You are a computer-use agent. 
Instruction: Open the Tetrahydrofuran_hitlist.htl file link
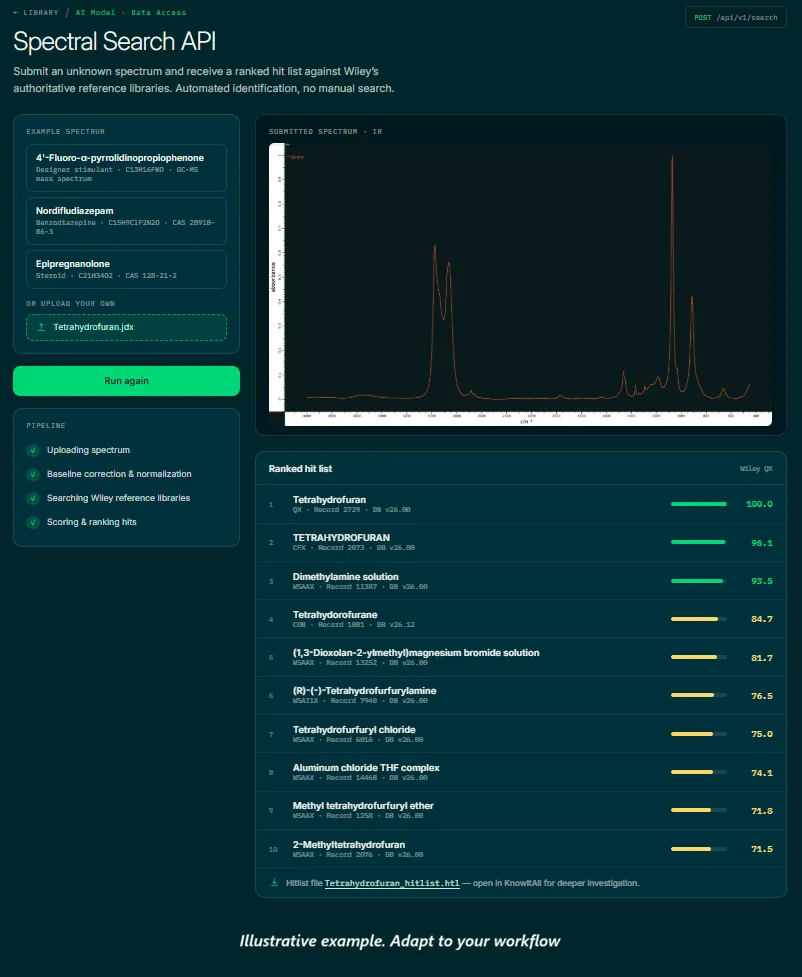coord(392,883)
